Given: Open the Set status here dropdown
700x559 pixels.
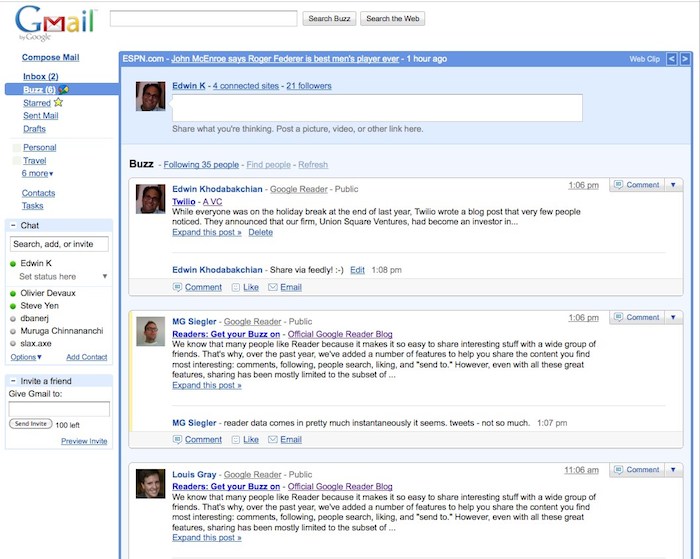Looking at the screenshot, I should 106,277.
